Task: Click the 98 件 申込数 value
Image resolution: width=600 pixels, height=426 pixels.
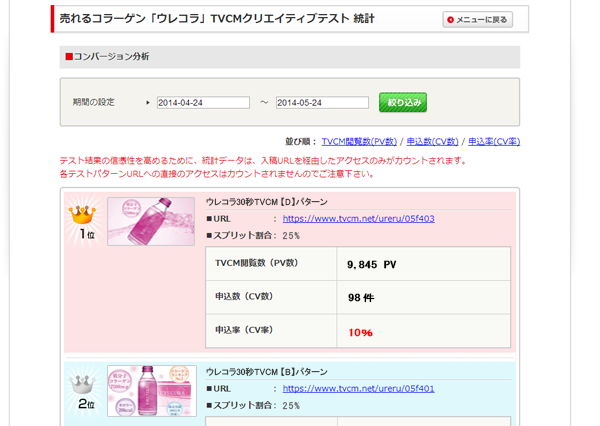Action: point(360,297)
